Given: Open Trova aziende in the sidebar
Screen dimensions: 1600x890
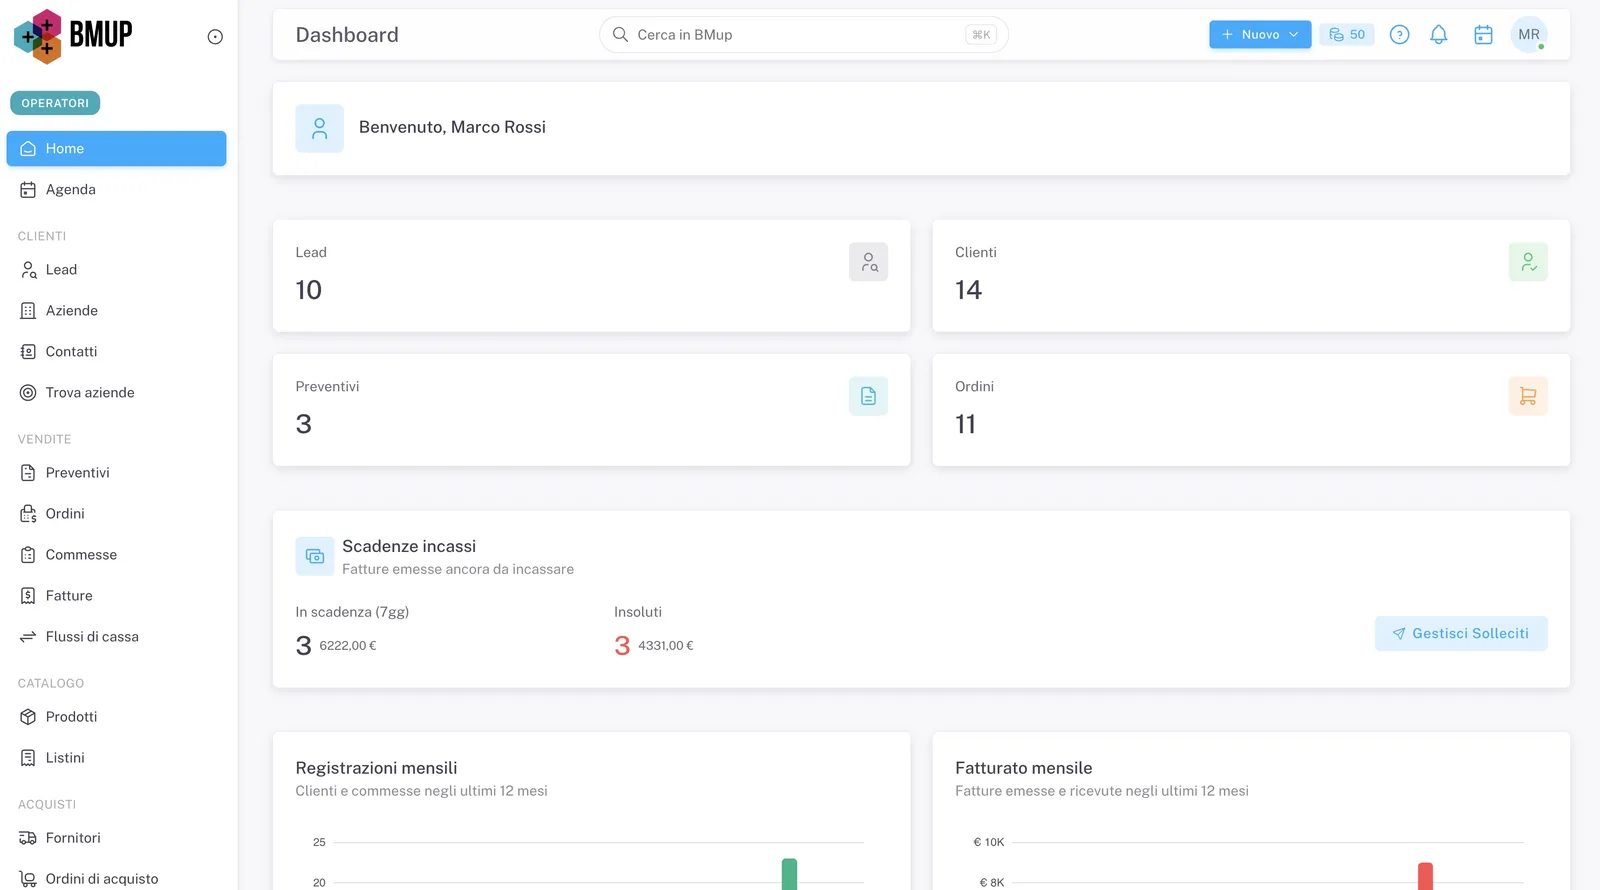Looking at the screenshot, I should [x=116, y=393].
